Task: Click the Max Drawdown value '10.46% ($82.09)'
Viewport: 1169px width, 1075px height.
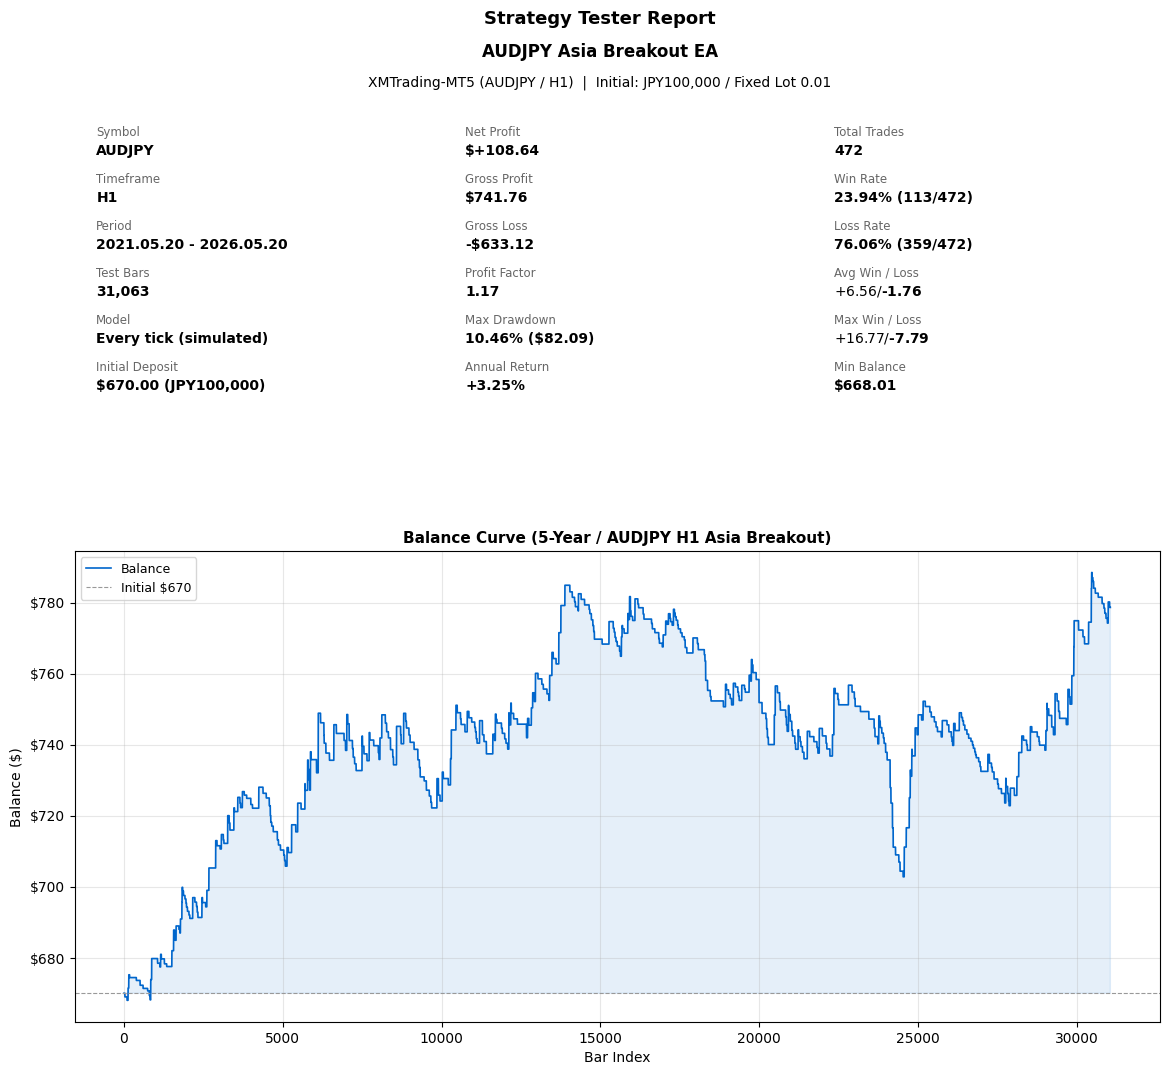Action: [529, 338]
